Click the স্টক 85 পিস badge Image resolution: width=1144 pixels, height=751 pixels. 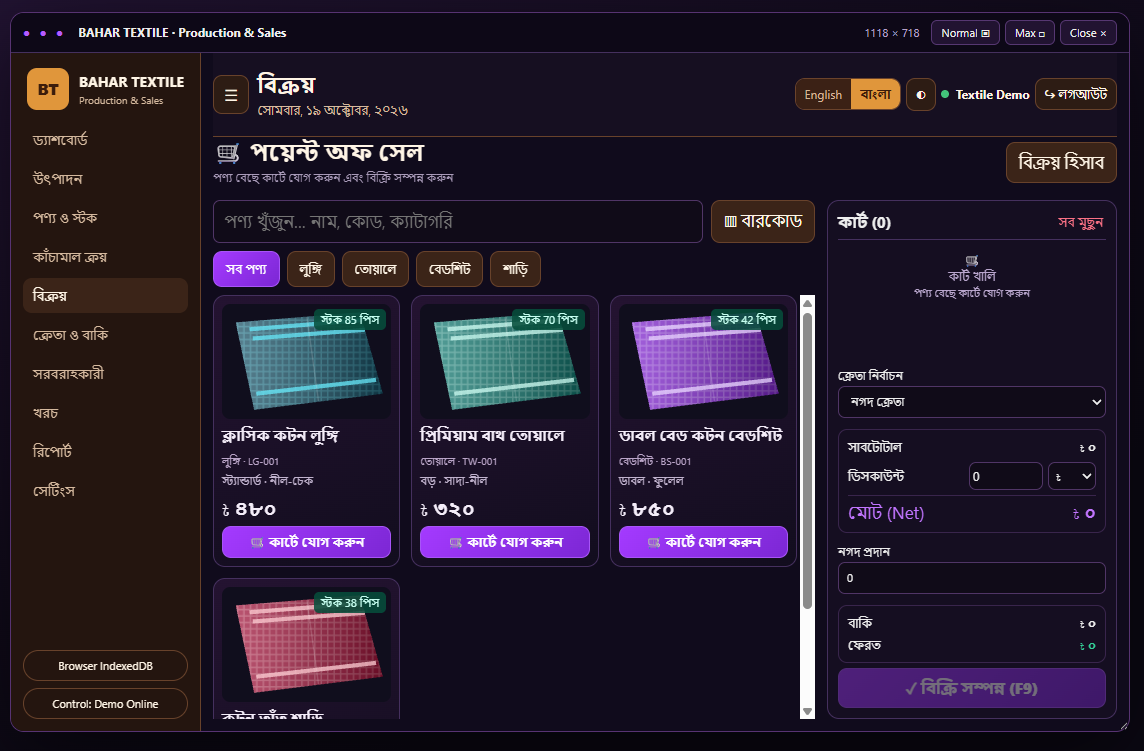(350, 320)
